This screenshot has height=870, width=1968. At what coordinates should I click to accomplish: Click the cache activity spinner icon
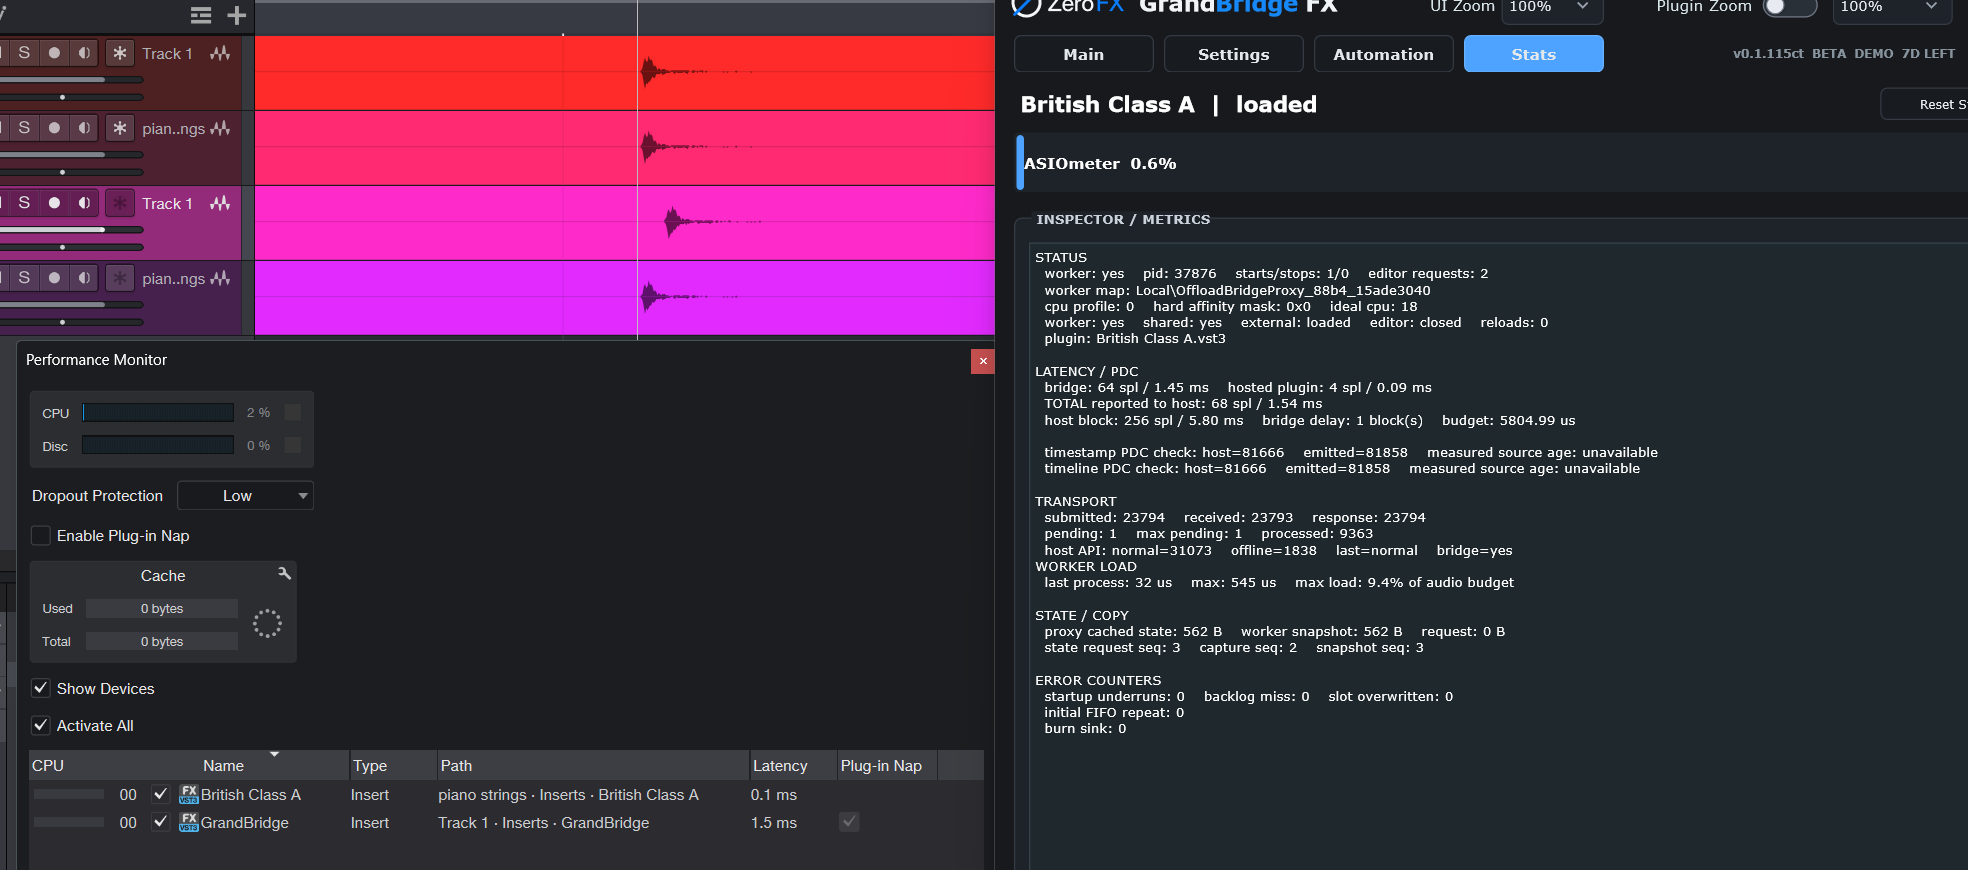coord(267,624)
